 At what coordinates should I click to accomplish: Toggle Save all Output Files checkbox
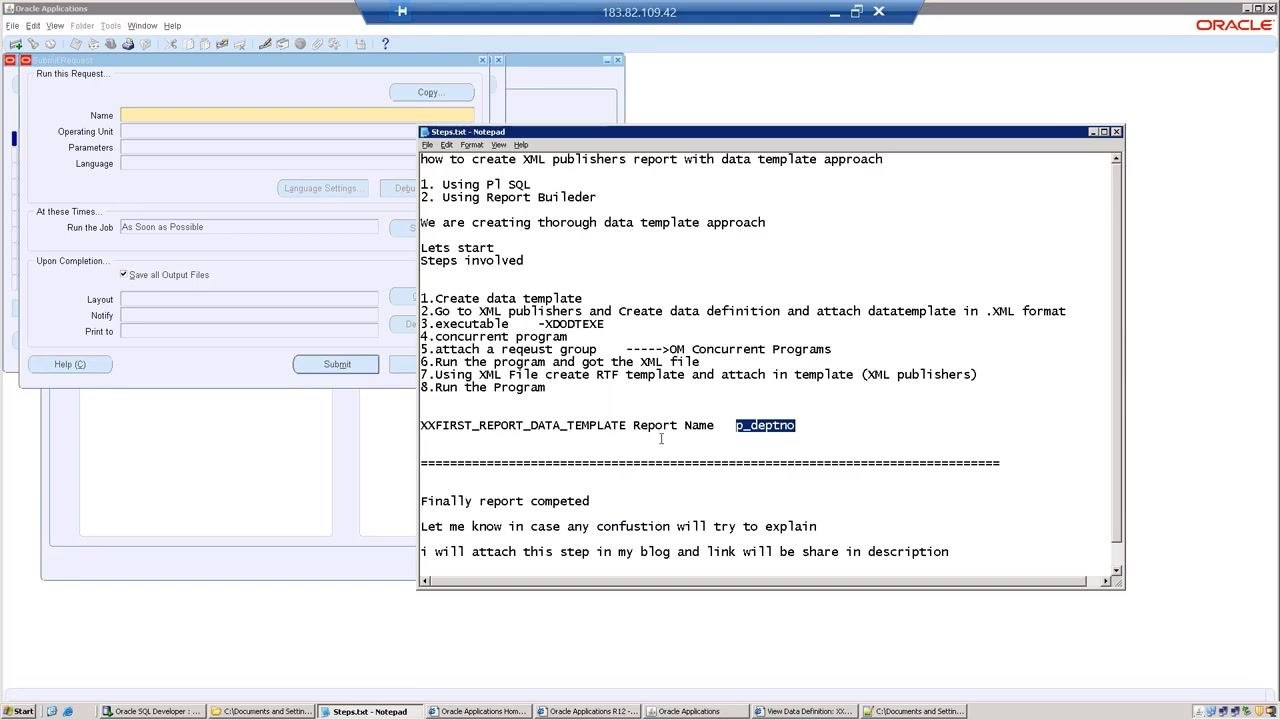124,274
